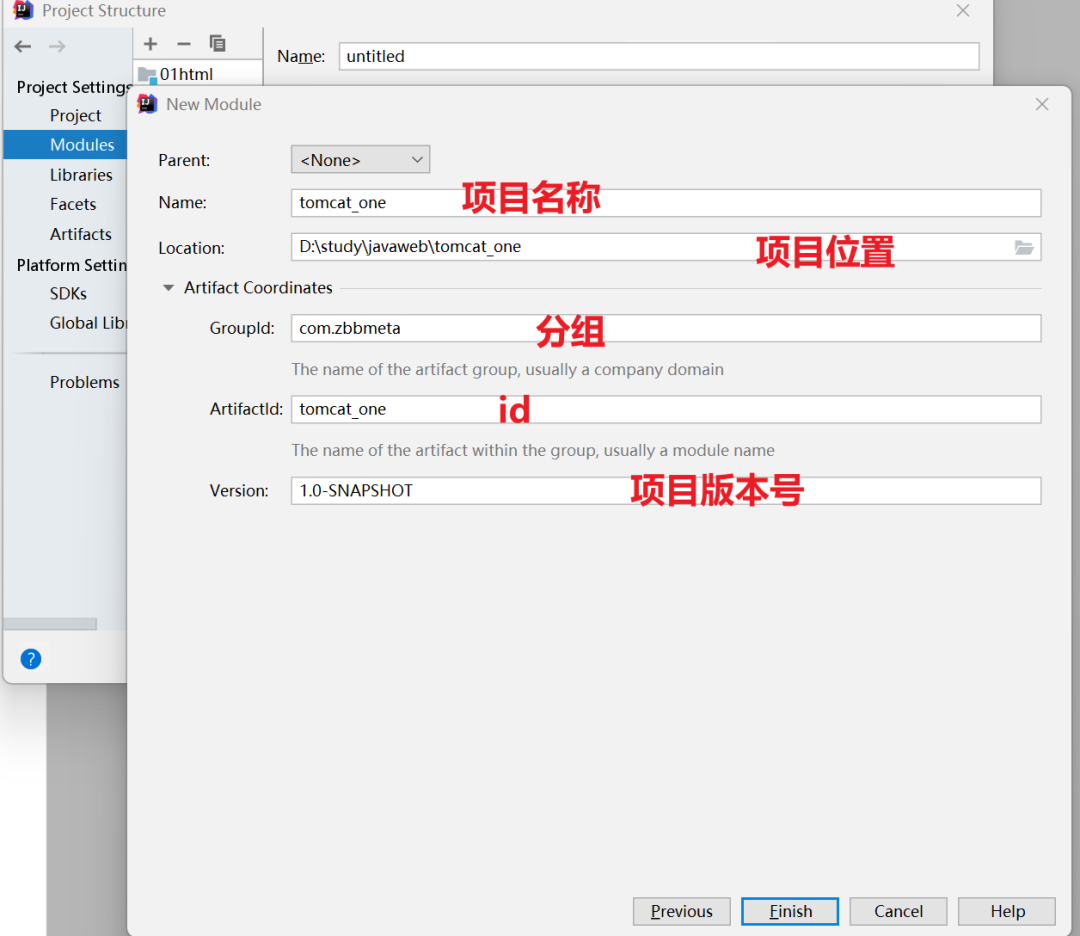
Task: Click the Finish button
Action: point(789,911)
